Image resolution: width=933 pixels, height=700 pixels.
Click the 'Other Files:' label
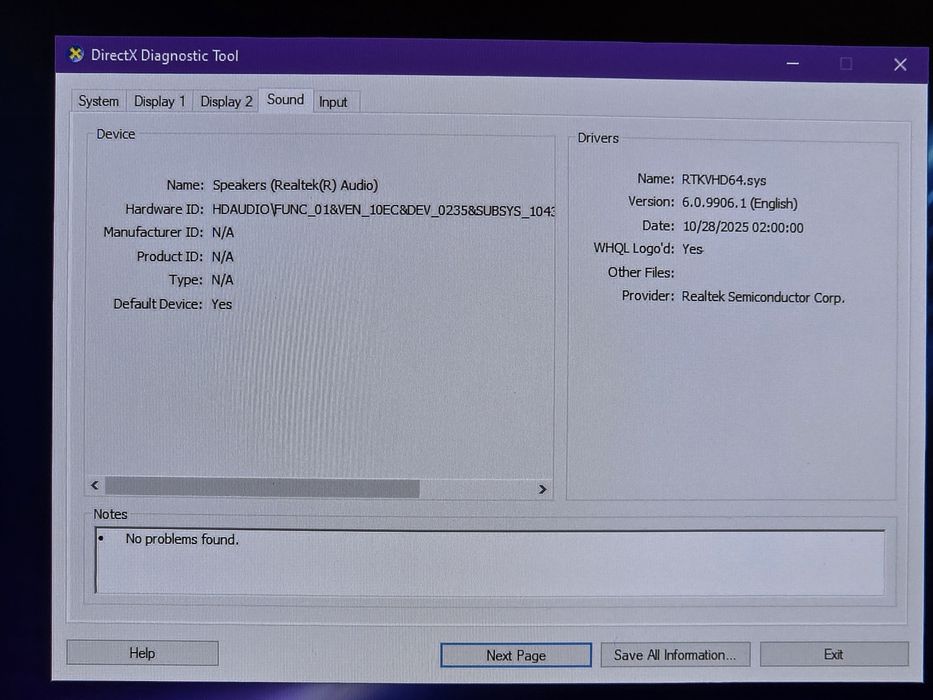641,273
